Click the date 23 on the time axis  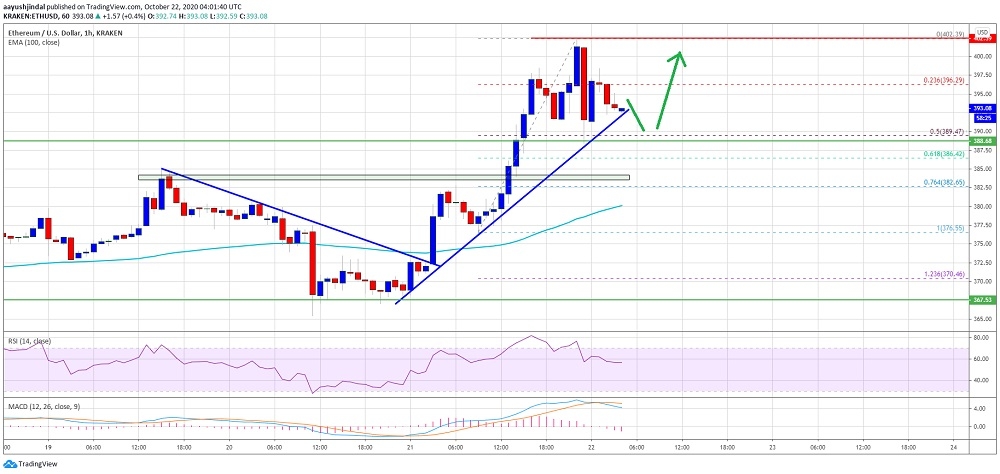(772, 447)
